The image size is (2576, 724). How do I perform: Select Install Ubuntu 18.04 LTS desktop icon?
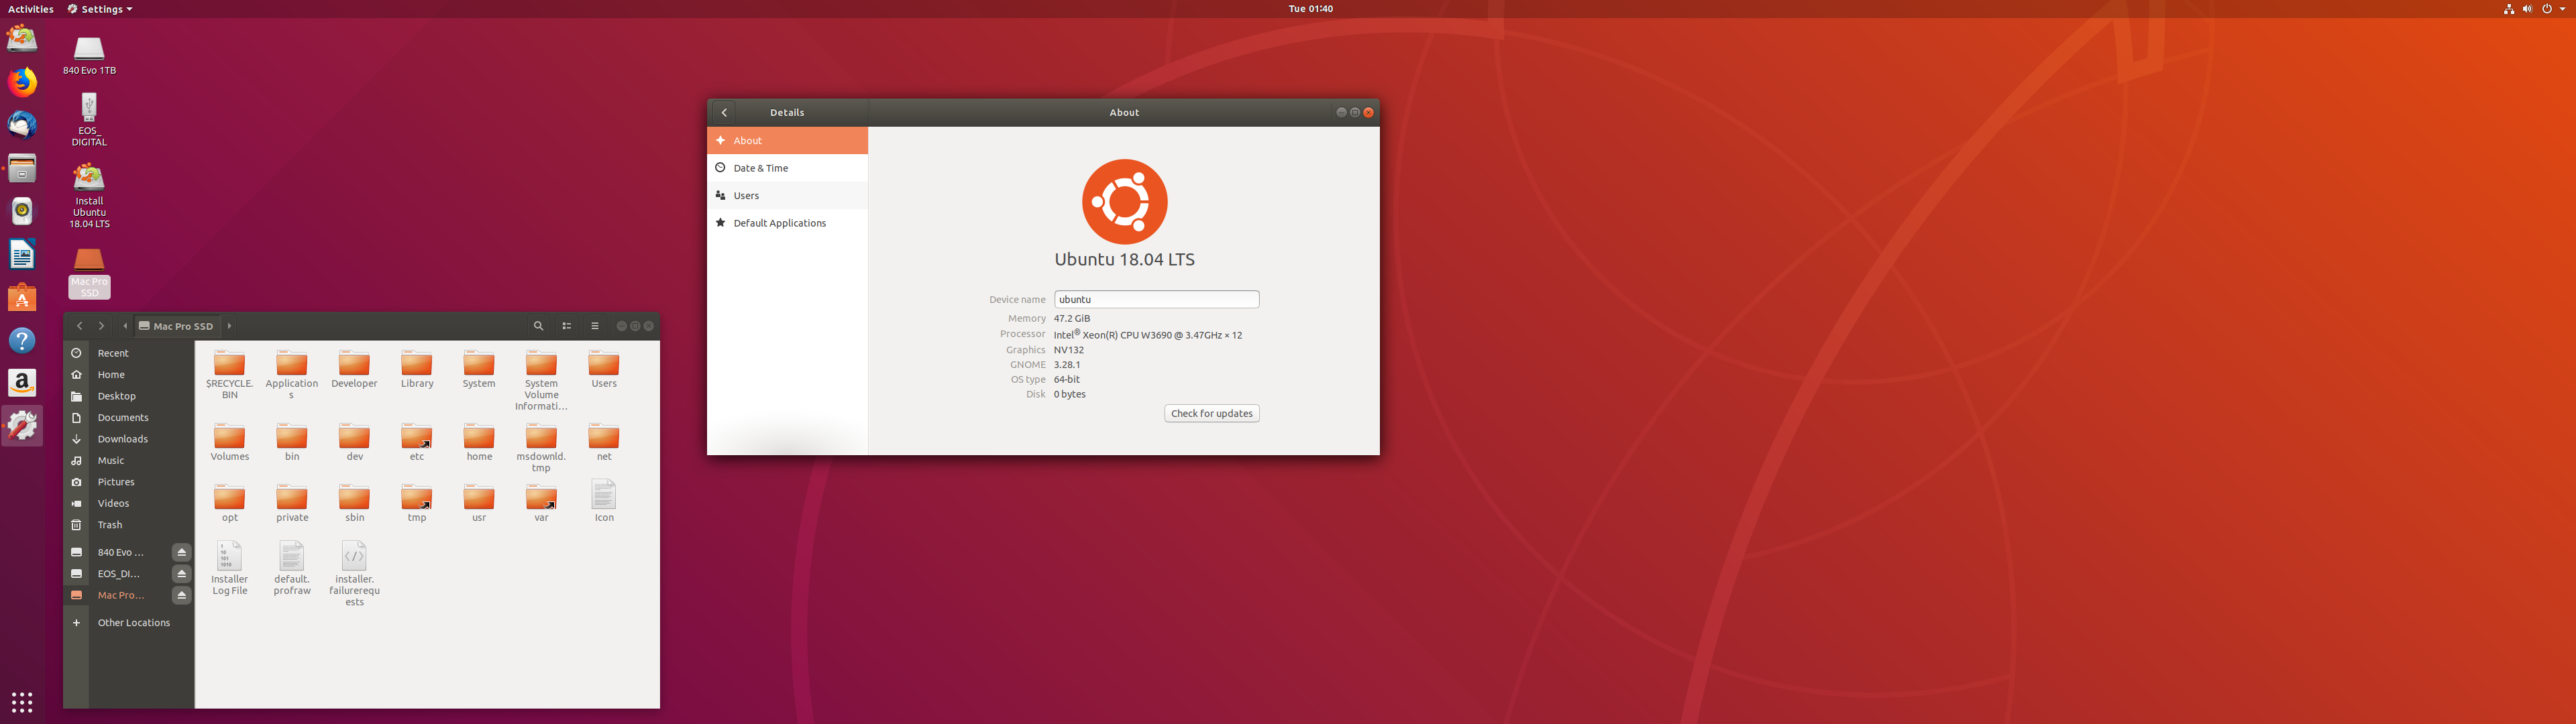pos(89,195)
